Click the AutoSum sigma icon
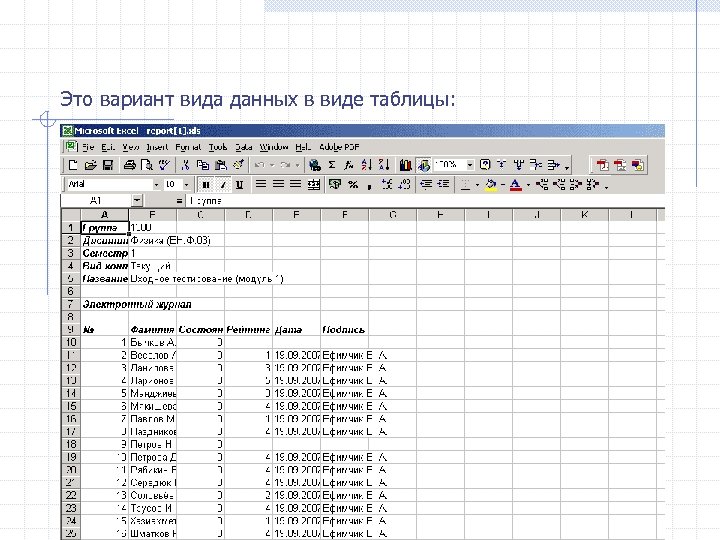Viewport: 720px width, 540px height. (x=332, y=165)
